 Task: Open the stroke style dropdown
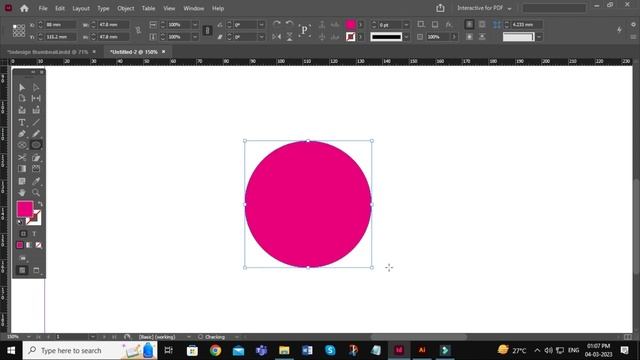point(406,37)
